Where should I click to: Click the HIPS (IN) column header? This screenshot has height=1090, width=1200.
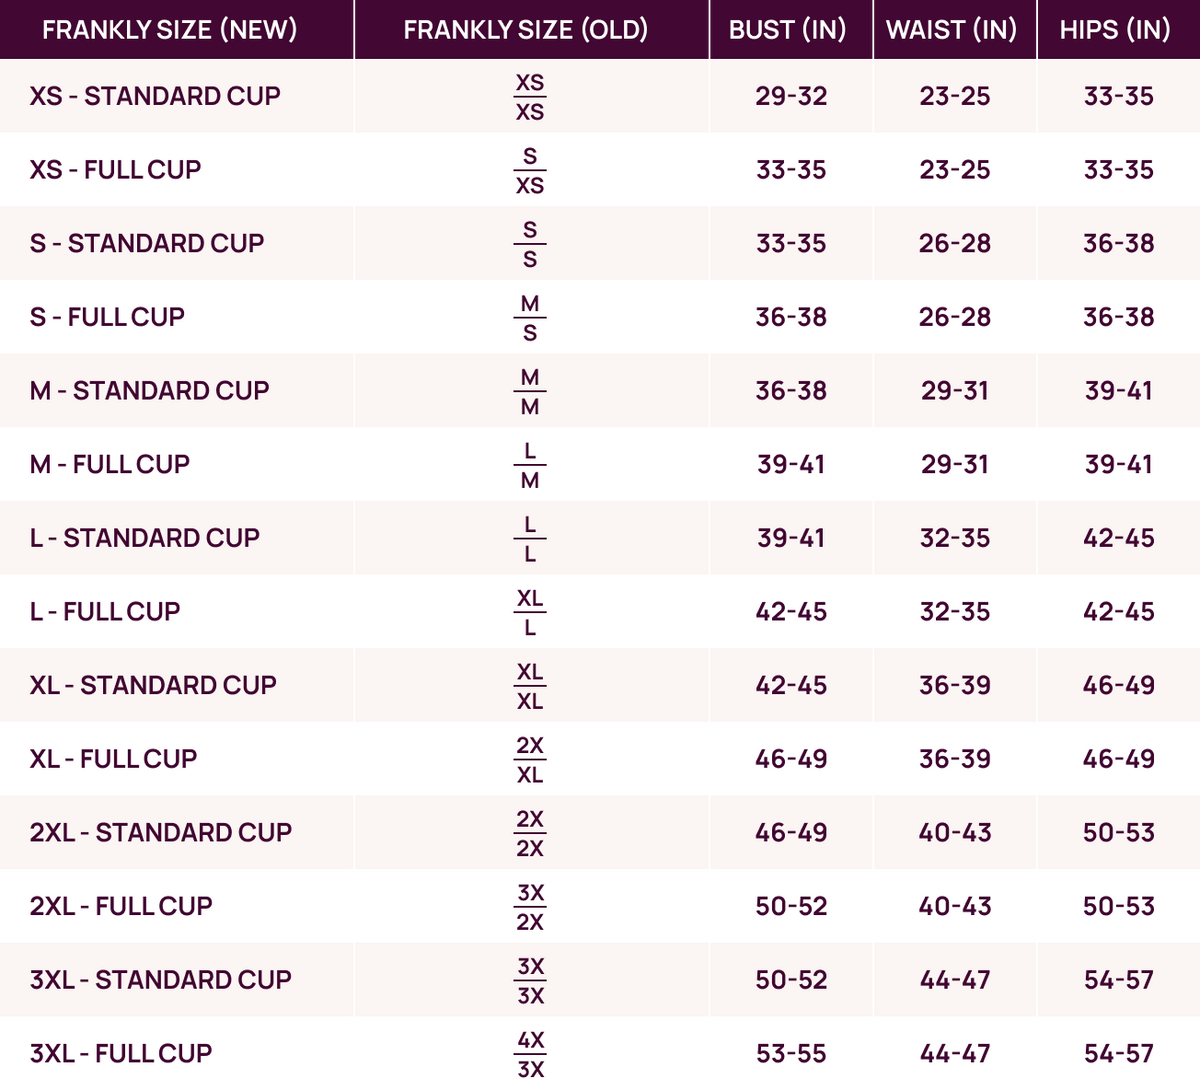pyautogui.click(x=1115, y=30)
